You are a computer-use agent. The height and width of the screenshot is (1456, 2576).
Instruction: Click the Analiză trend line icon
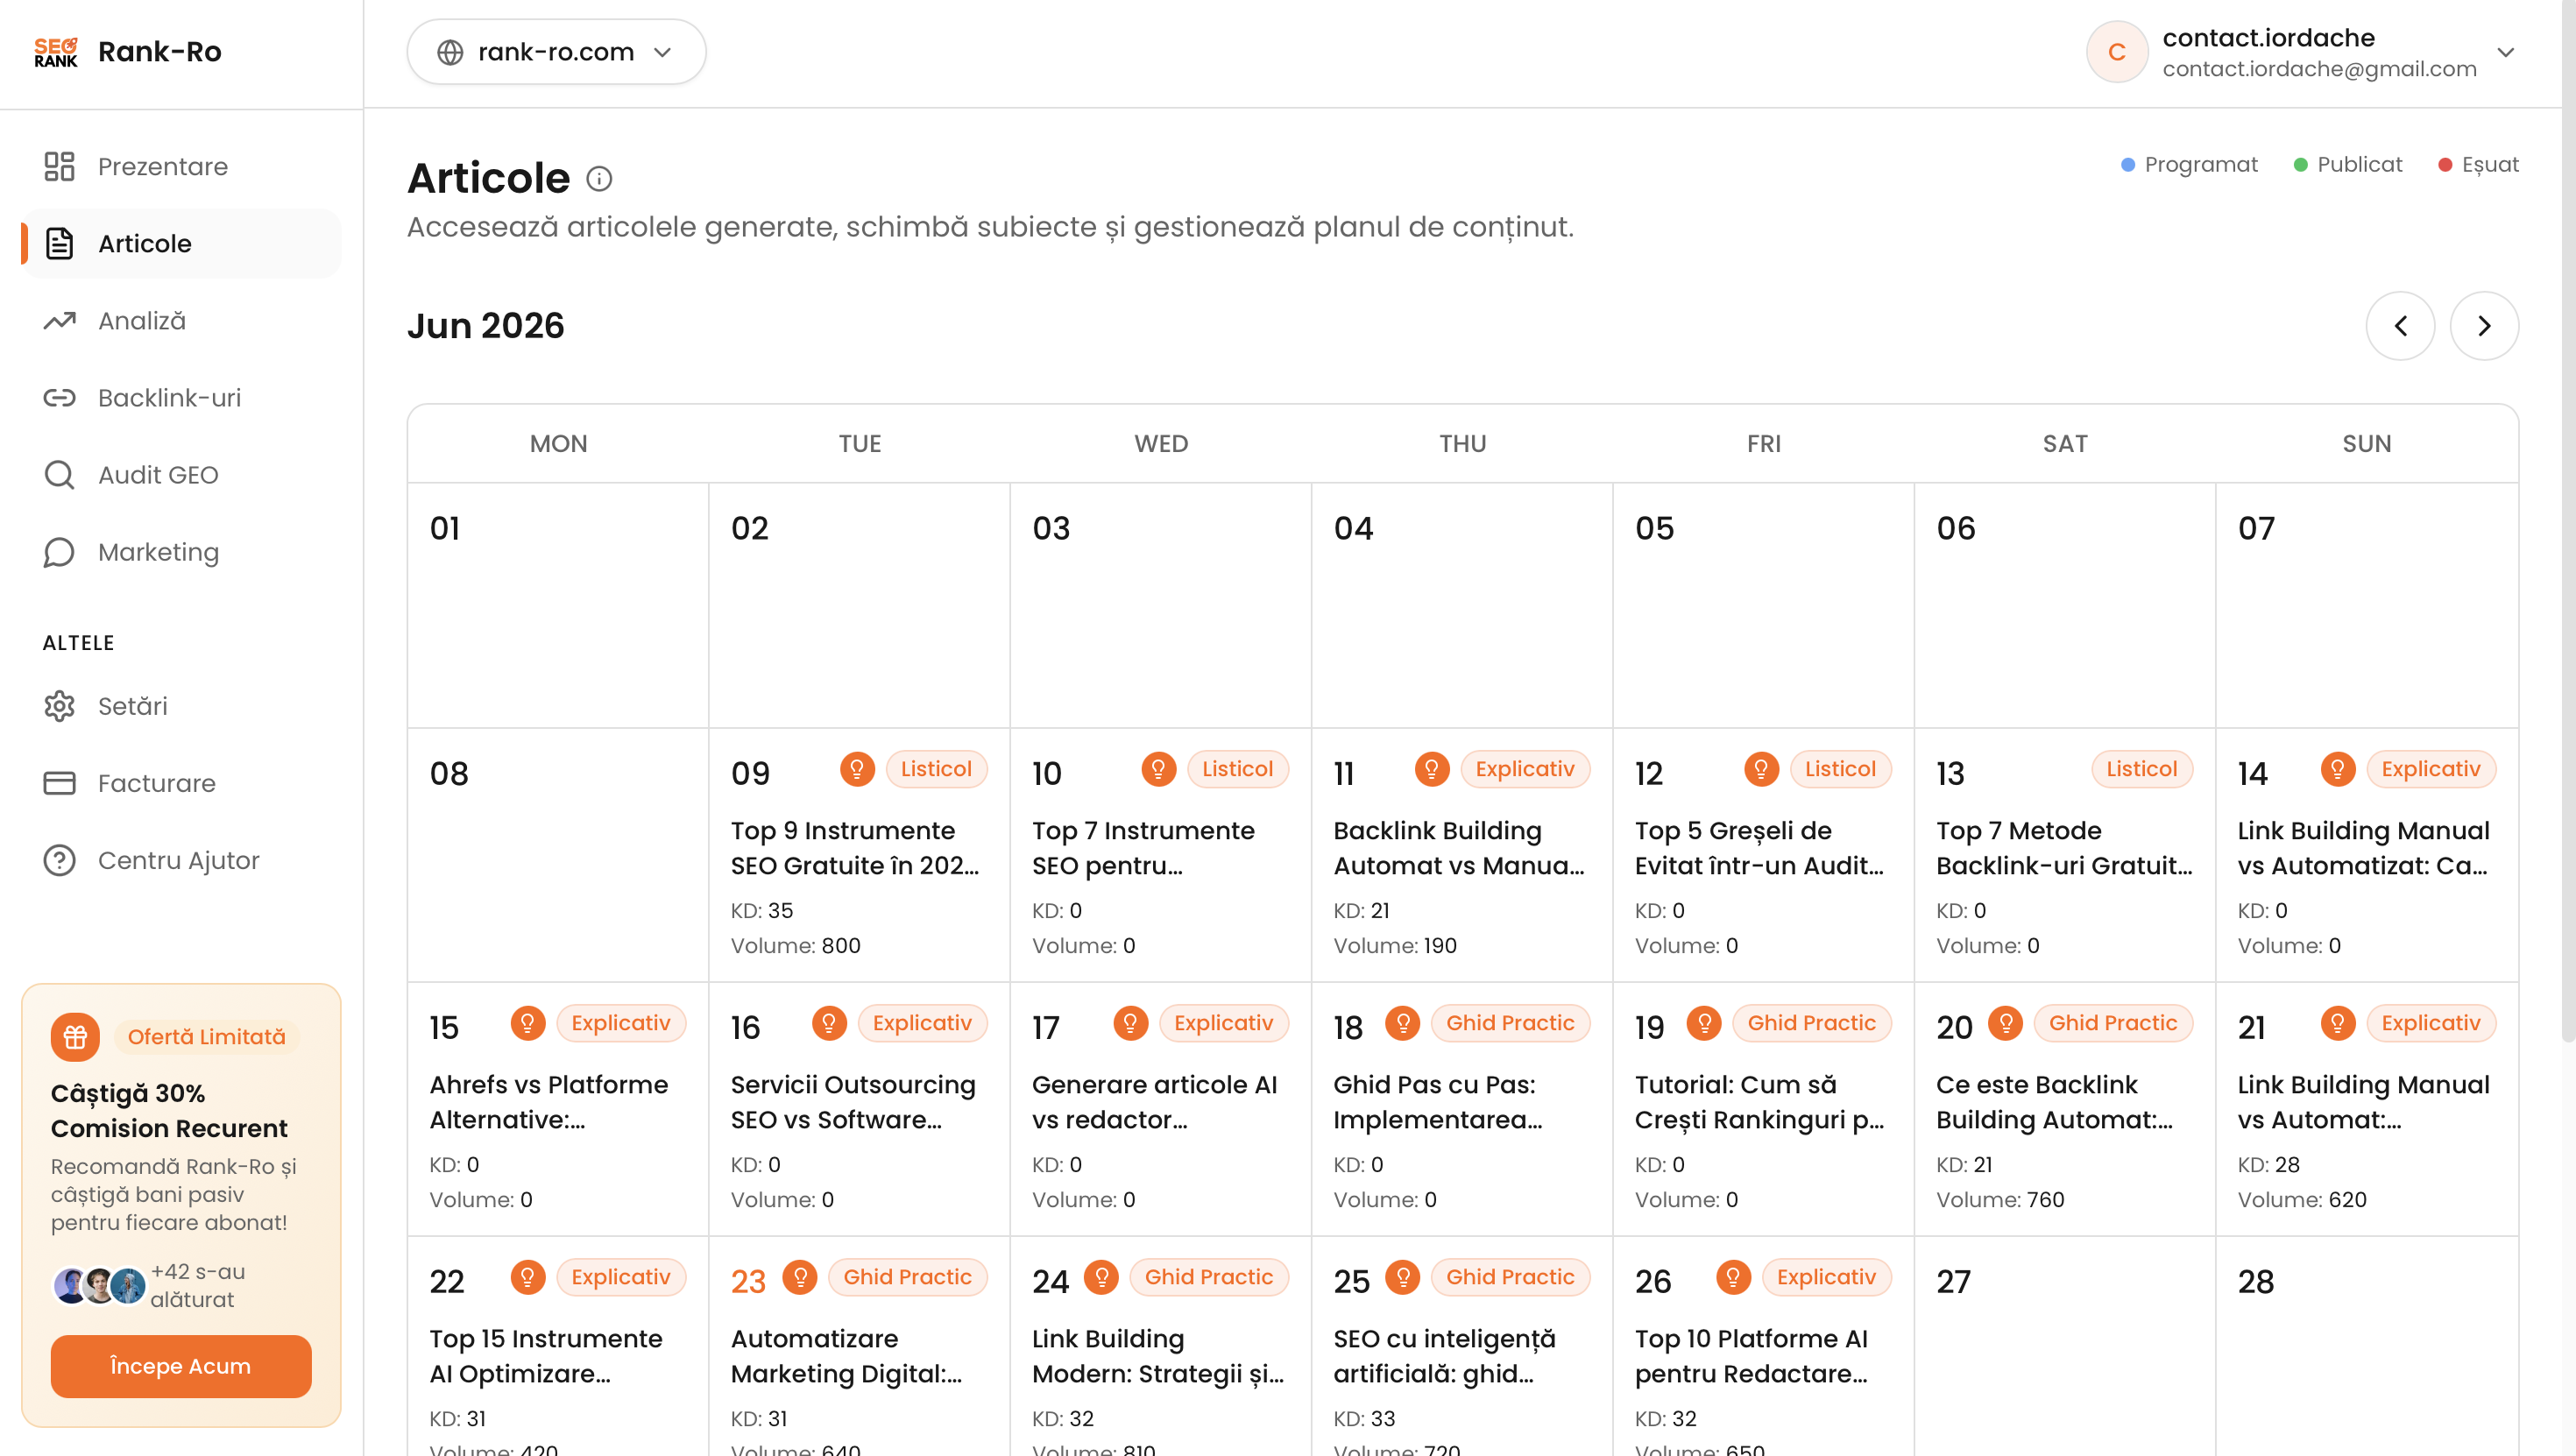click(x=59, y=320)
